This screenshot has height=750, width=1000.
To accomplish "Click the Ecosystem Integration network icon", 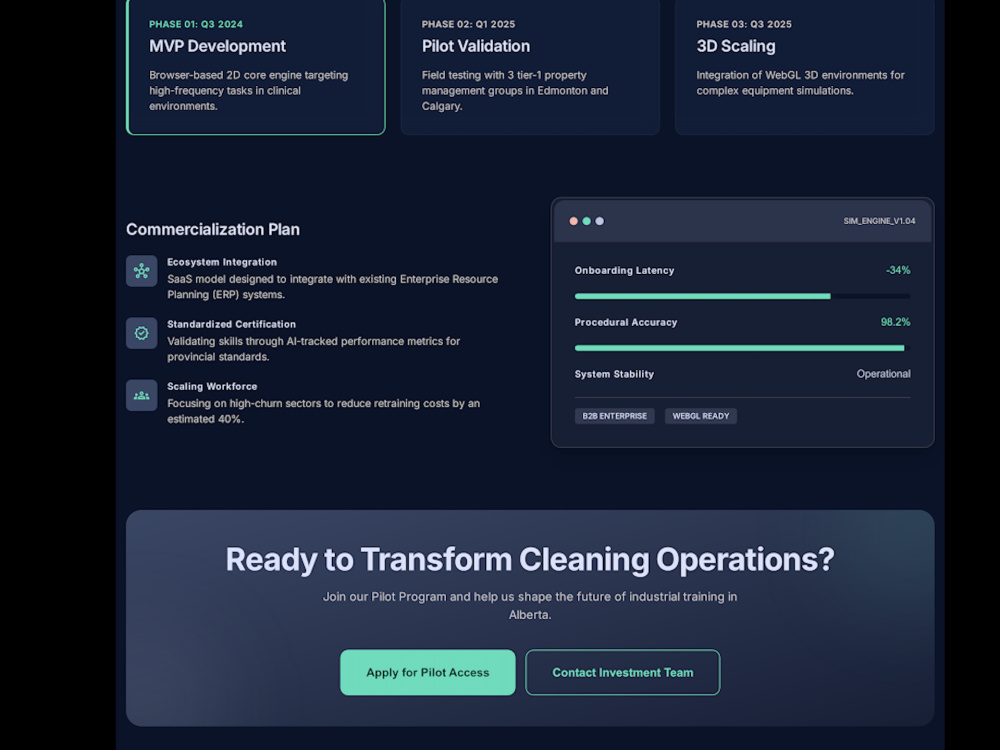I will [142, 271].
